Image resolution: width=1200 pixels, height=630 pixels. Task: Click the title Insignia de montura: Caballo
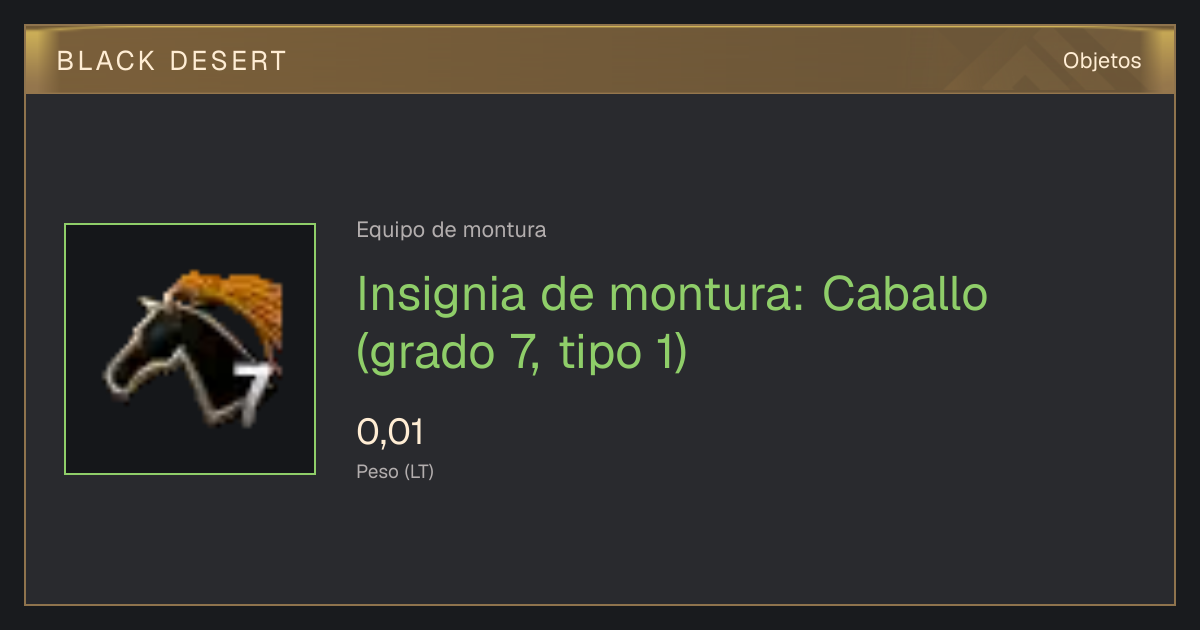(x=672, y=293)
